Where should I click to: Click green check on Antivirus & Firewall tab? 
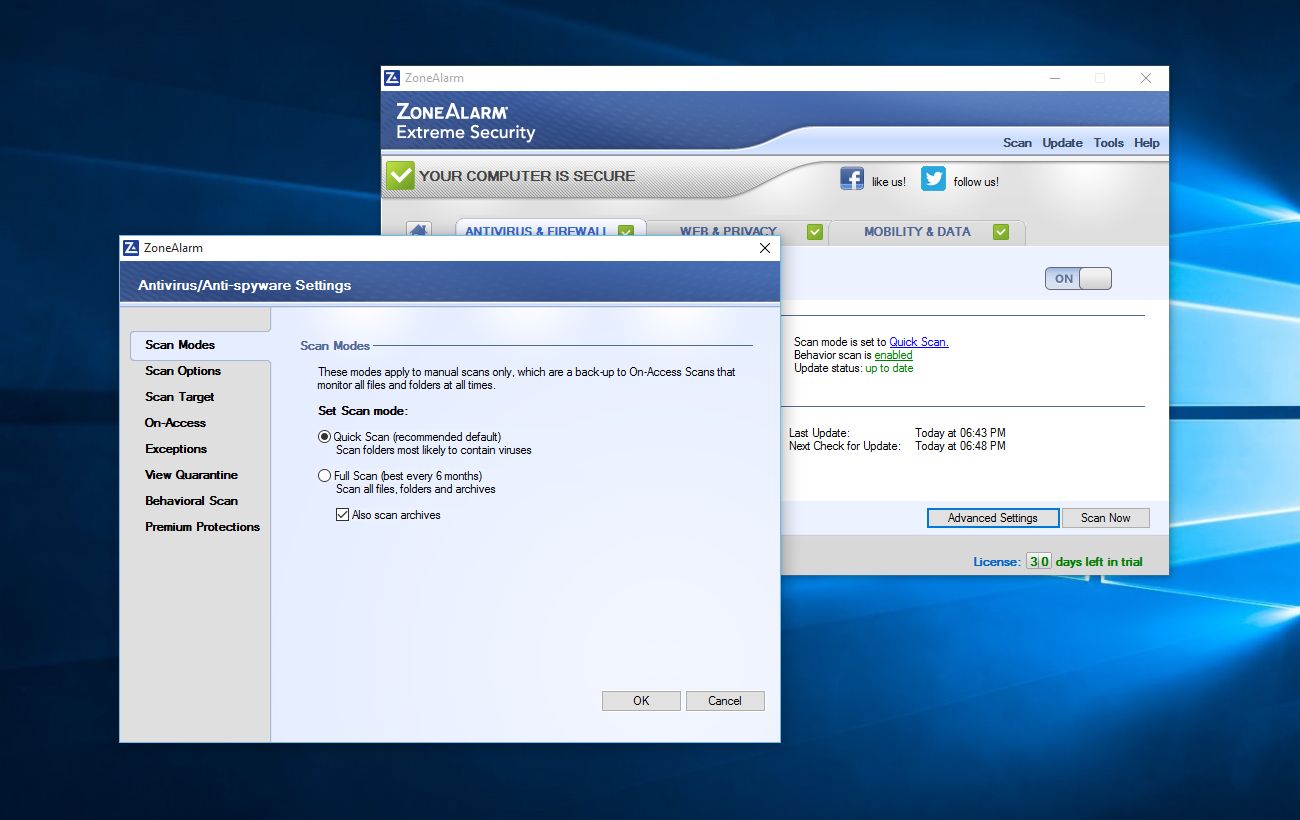coord(626,232)
